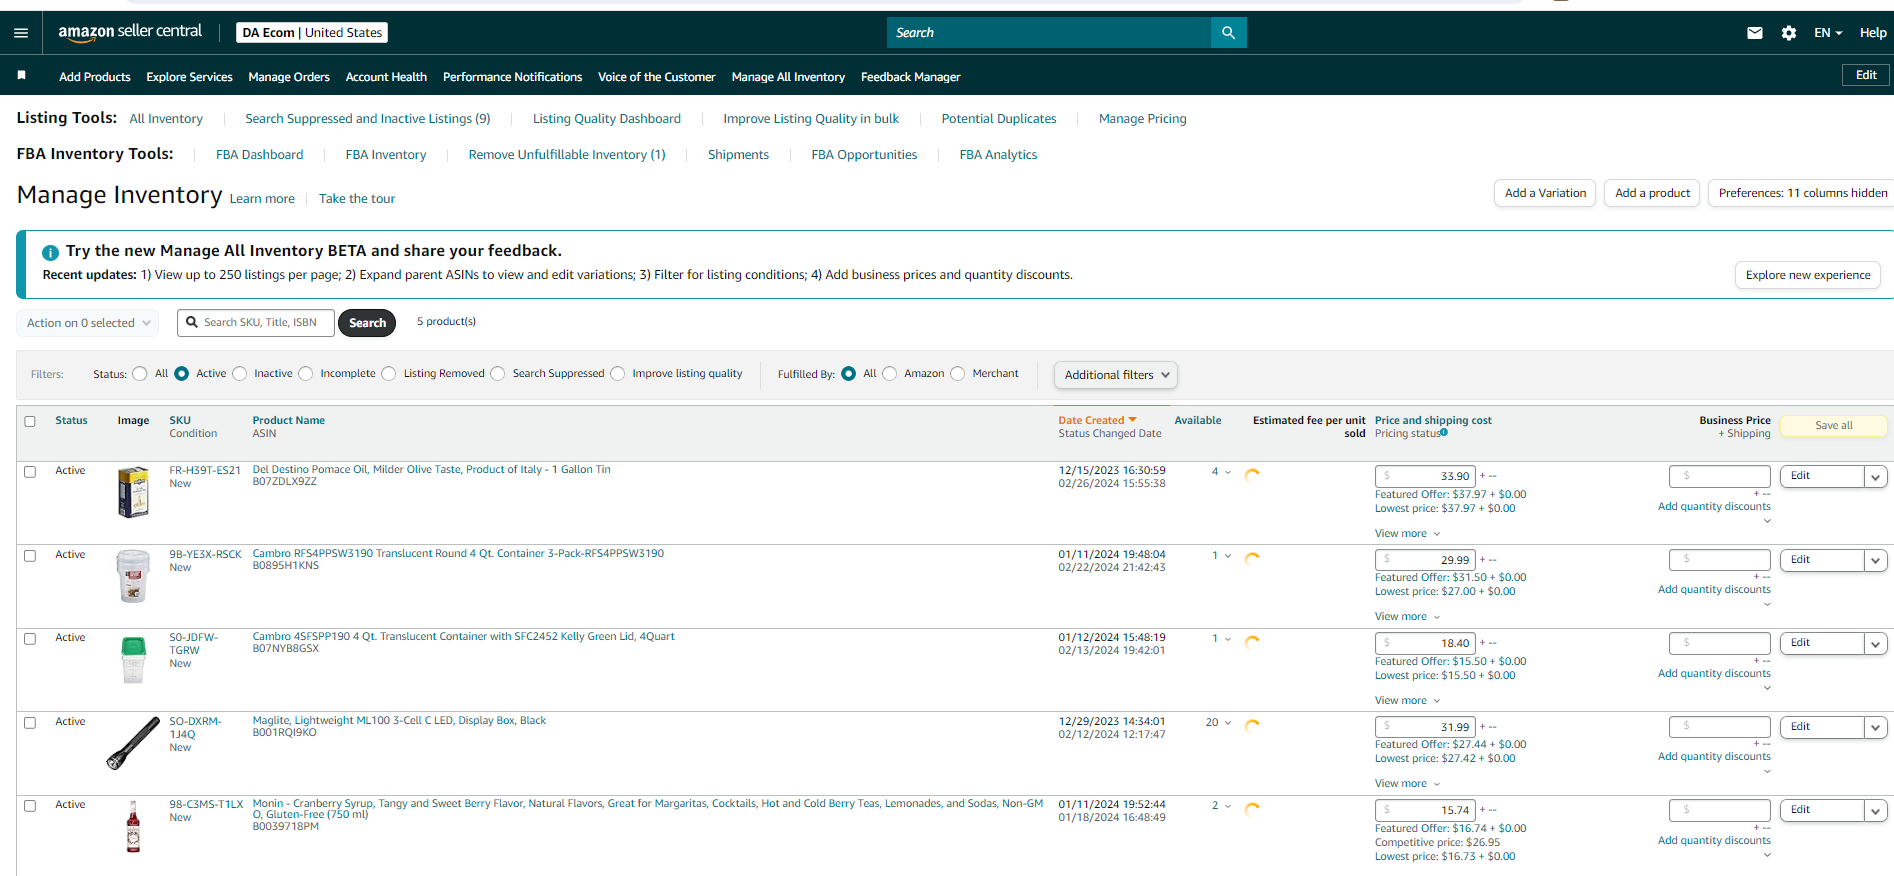1894x876 pixels.
Task: Click the 33.90 price input field
Action: [1425, 477]
